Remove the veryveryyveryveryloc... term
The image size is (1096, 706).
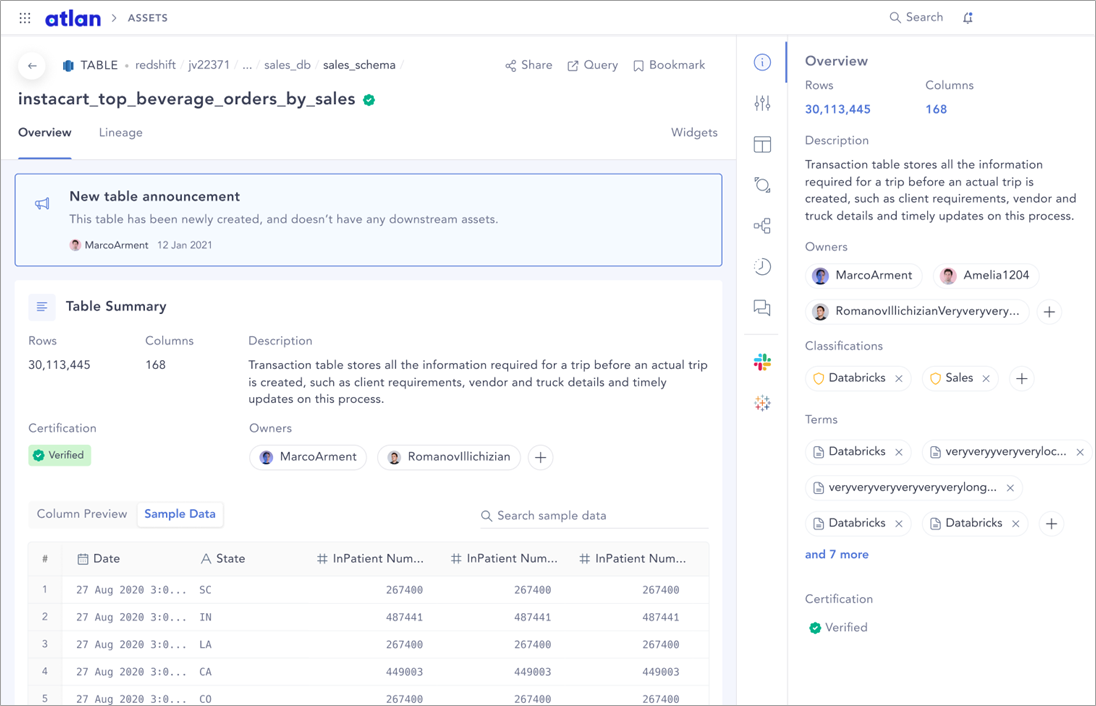pos(1080,452)
